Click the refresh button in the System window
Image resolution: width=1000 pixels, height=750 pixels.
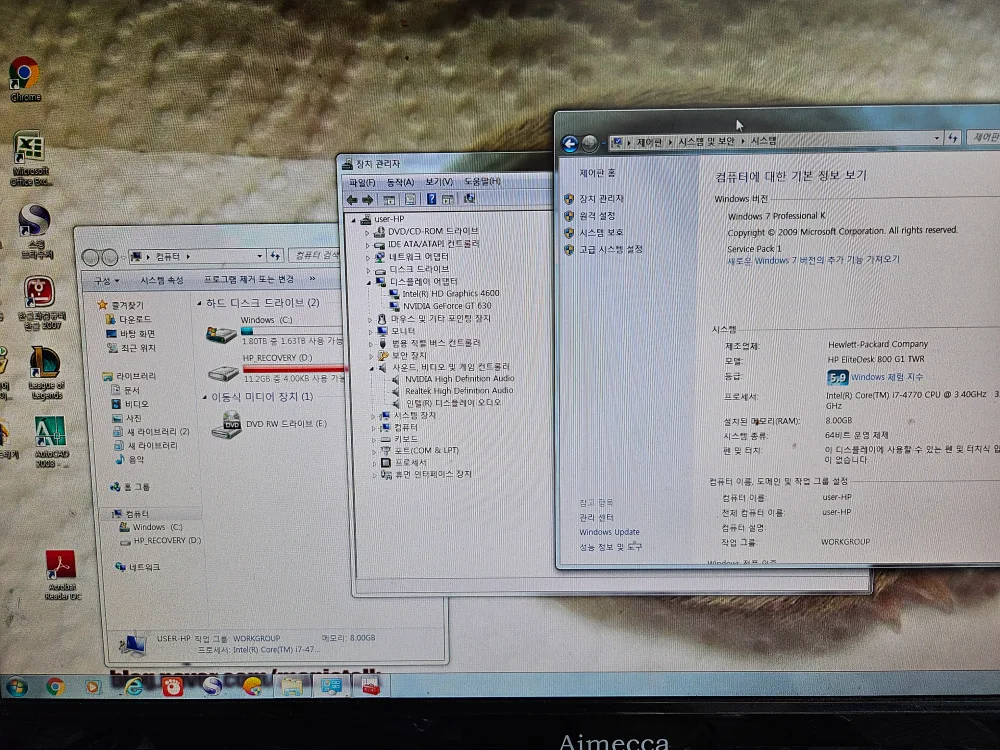tap(953, 138)
